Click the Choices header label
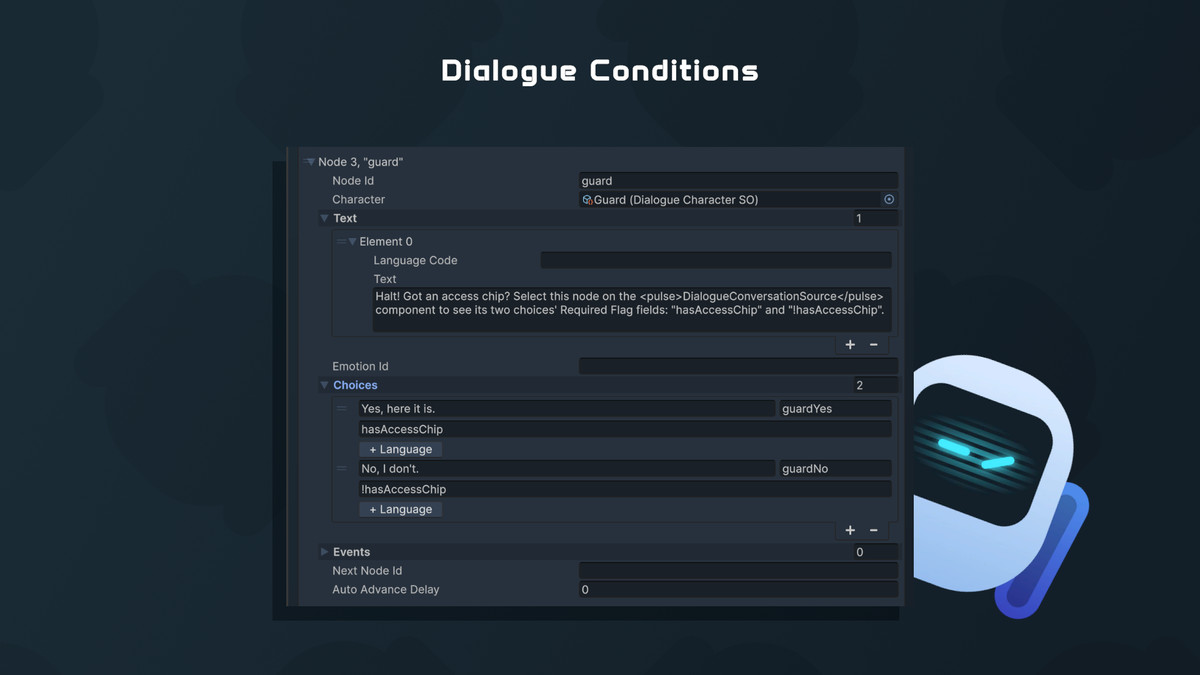Viewport: 1200px width, 675px height. tap(355, 385)
